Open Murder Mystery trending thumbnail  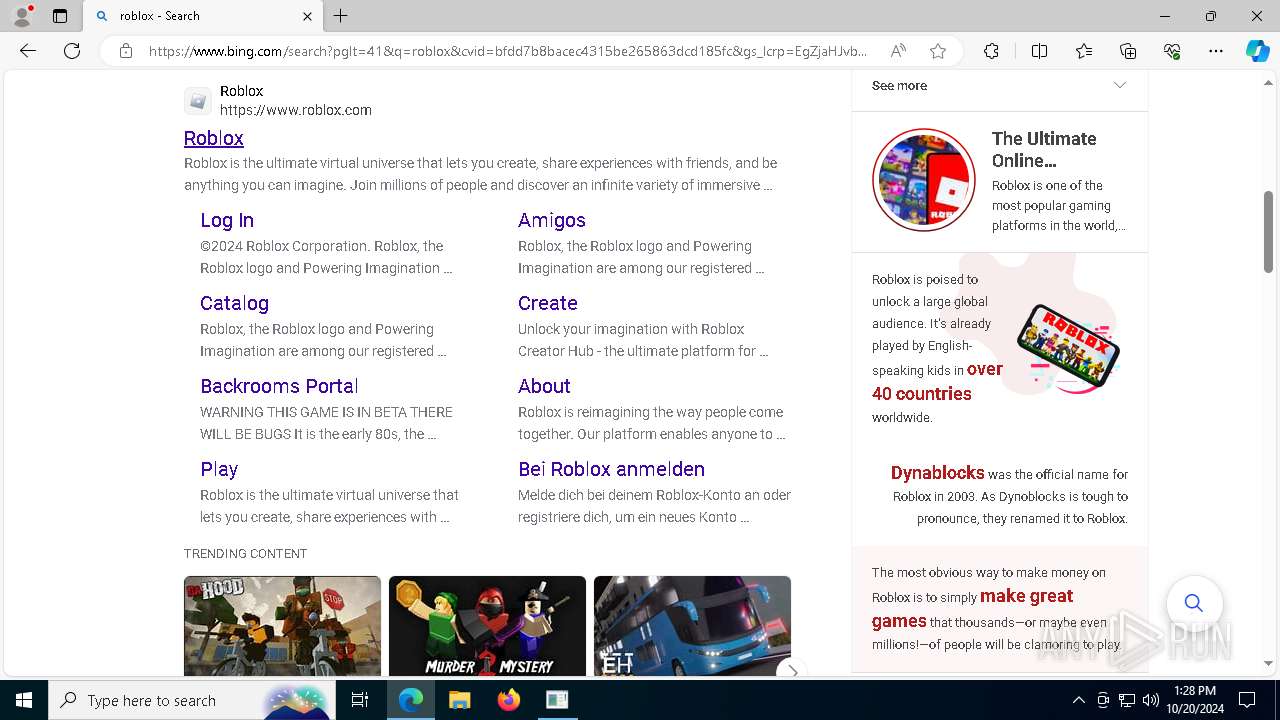click(x=487, y=627)
